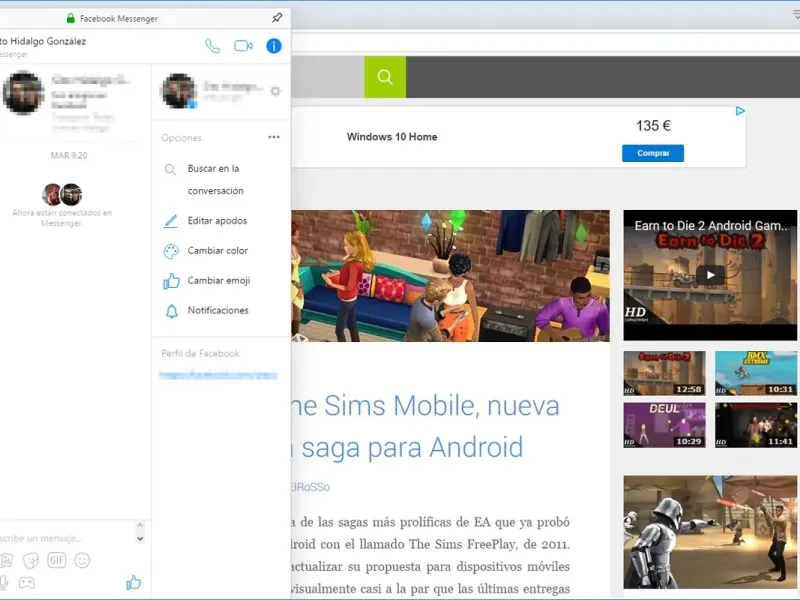Click the MAR 9:20 timestamp

pos(69,155)
